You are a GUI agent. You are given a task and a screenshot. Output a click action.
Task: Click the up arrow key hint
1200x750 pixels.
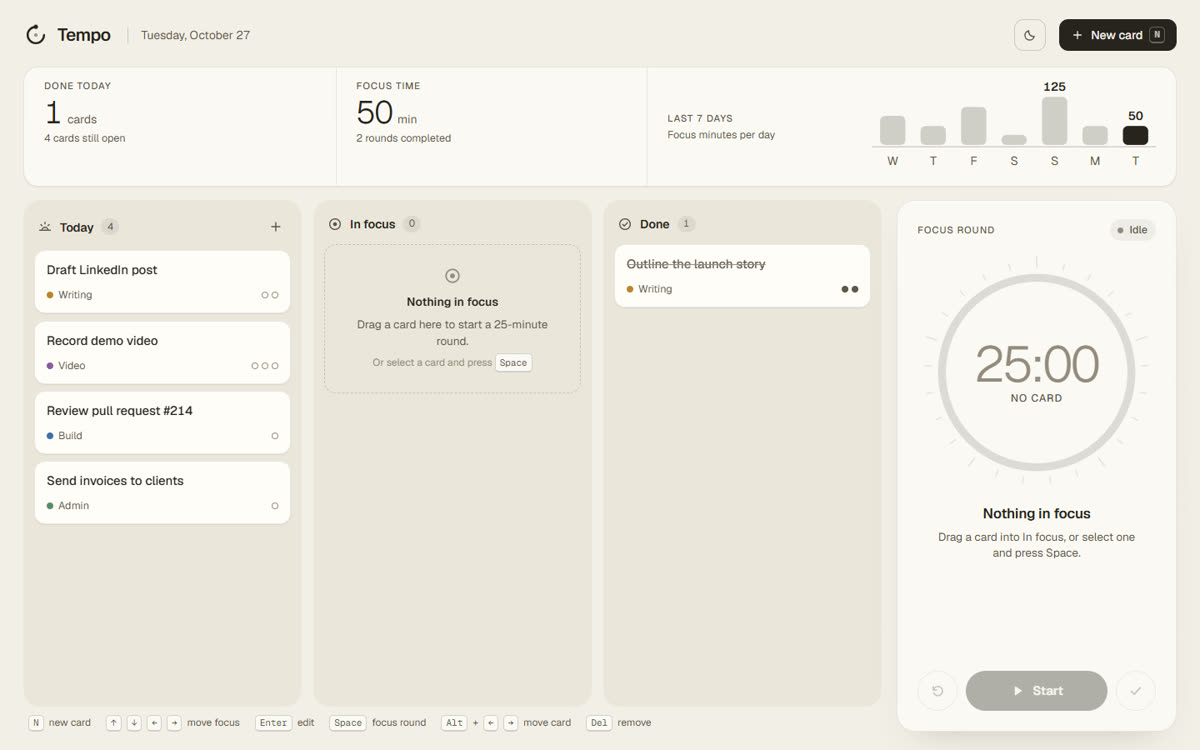pyautogui.click(x=113, y=723)
